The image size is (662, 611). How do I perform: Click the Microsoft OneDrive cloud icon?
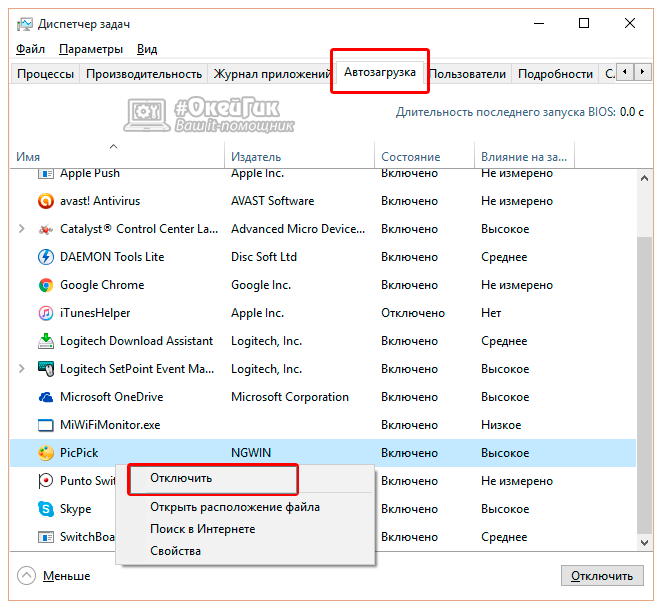[x=45, y=397]
